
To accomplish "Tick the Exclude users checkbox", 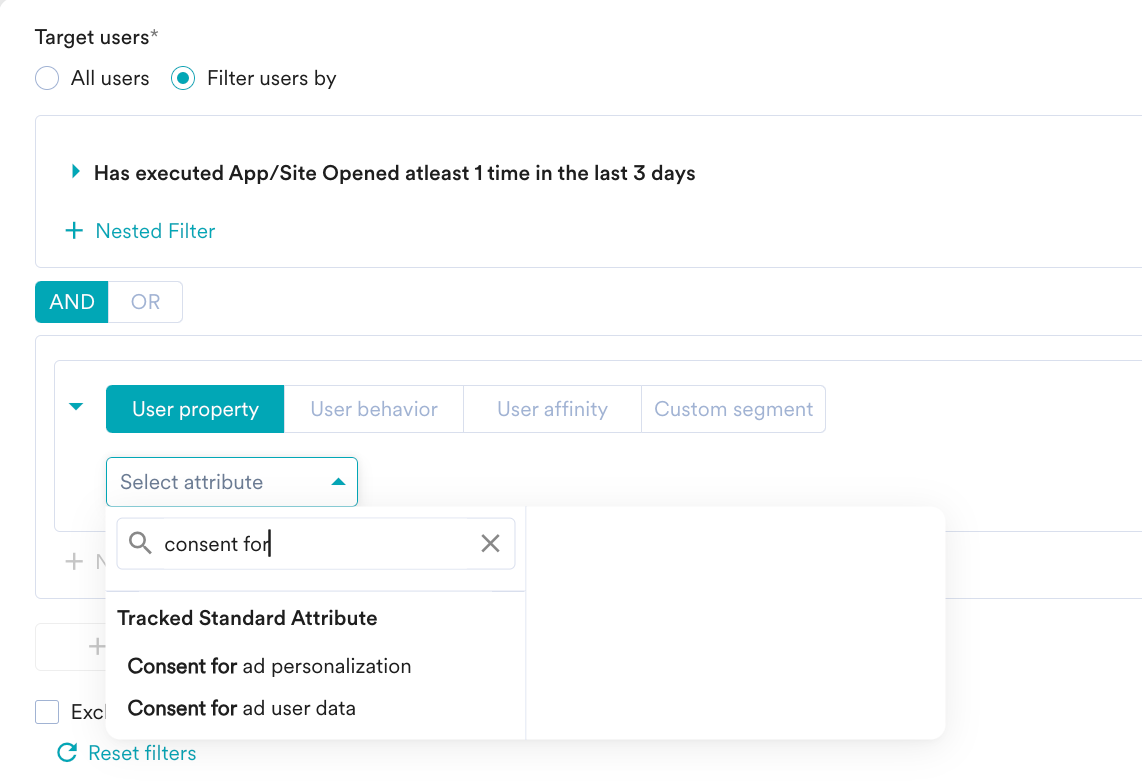I will [47, 712].
